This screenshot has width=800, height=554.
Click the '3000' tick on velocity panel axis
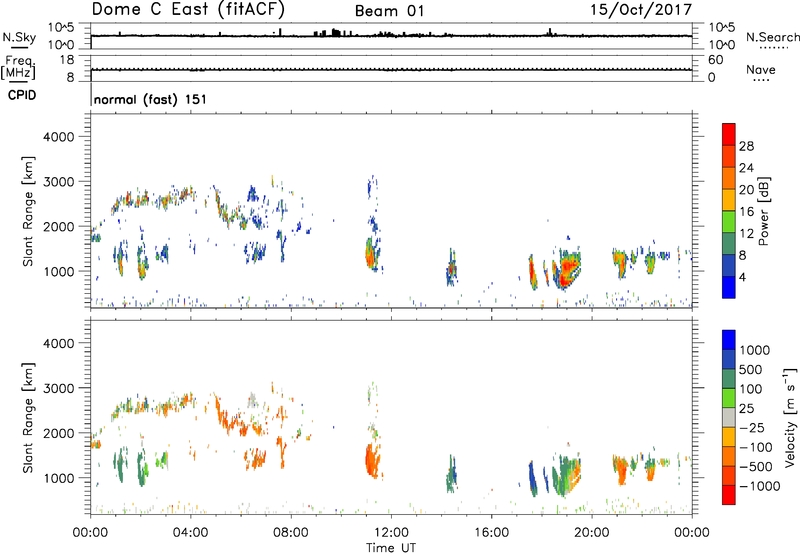point(59,388)
